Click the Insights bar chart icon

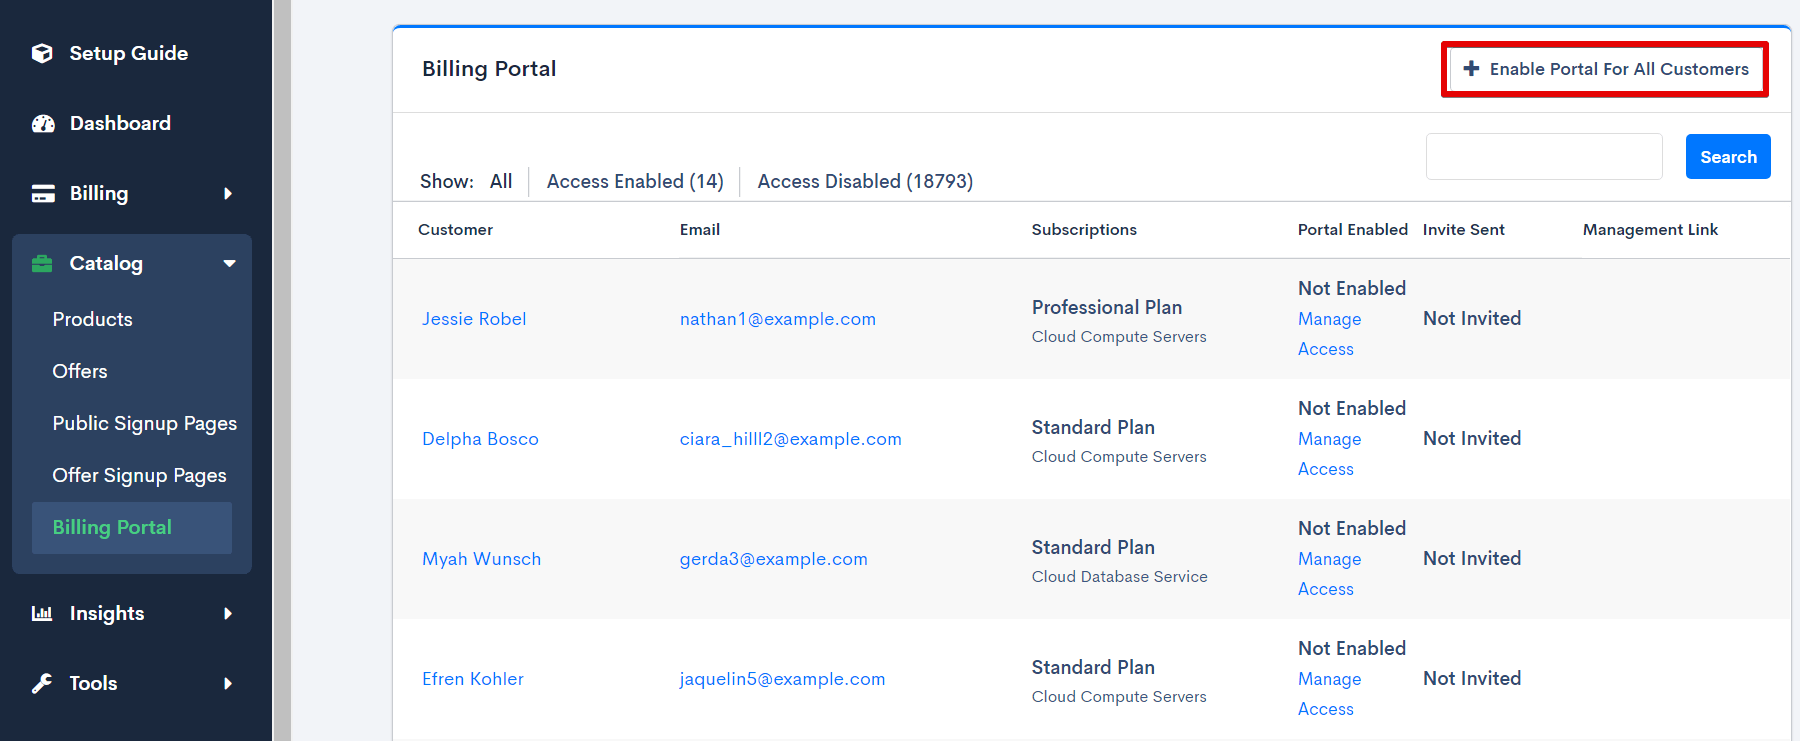[x=42, y=613]
